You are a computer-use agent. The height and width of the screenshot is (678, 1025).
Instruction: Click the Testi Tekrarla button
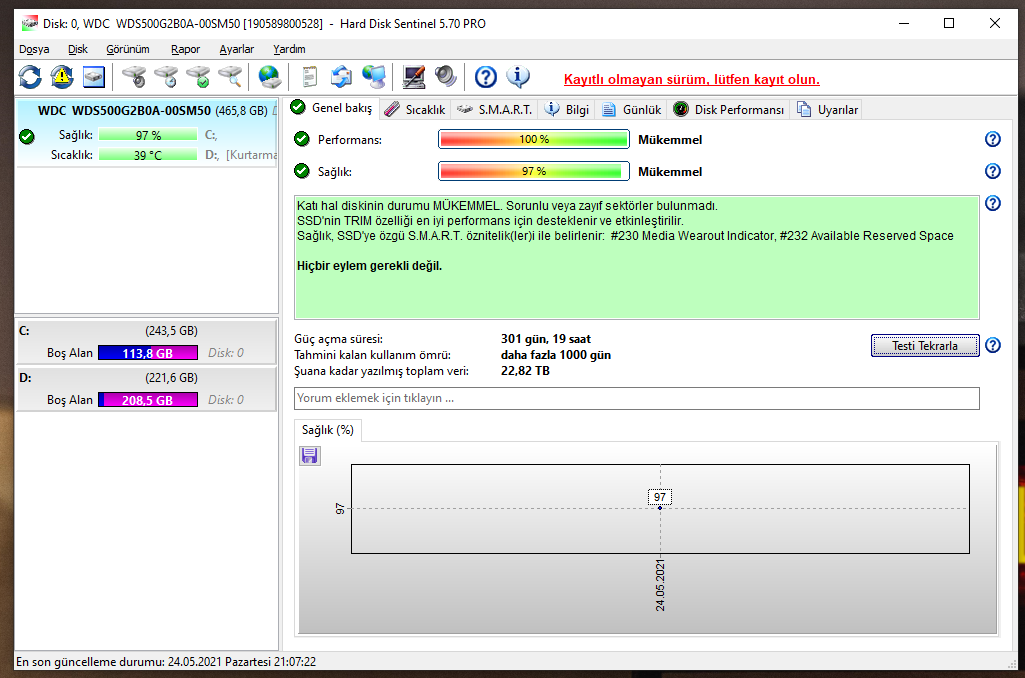point(925,345)
